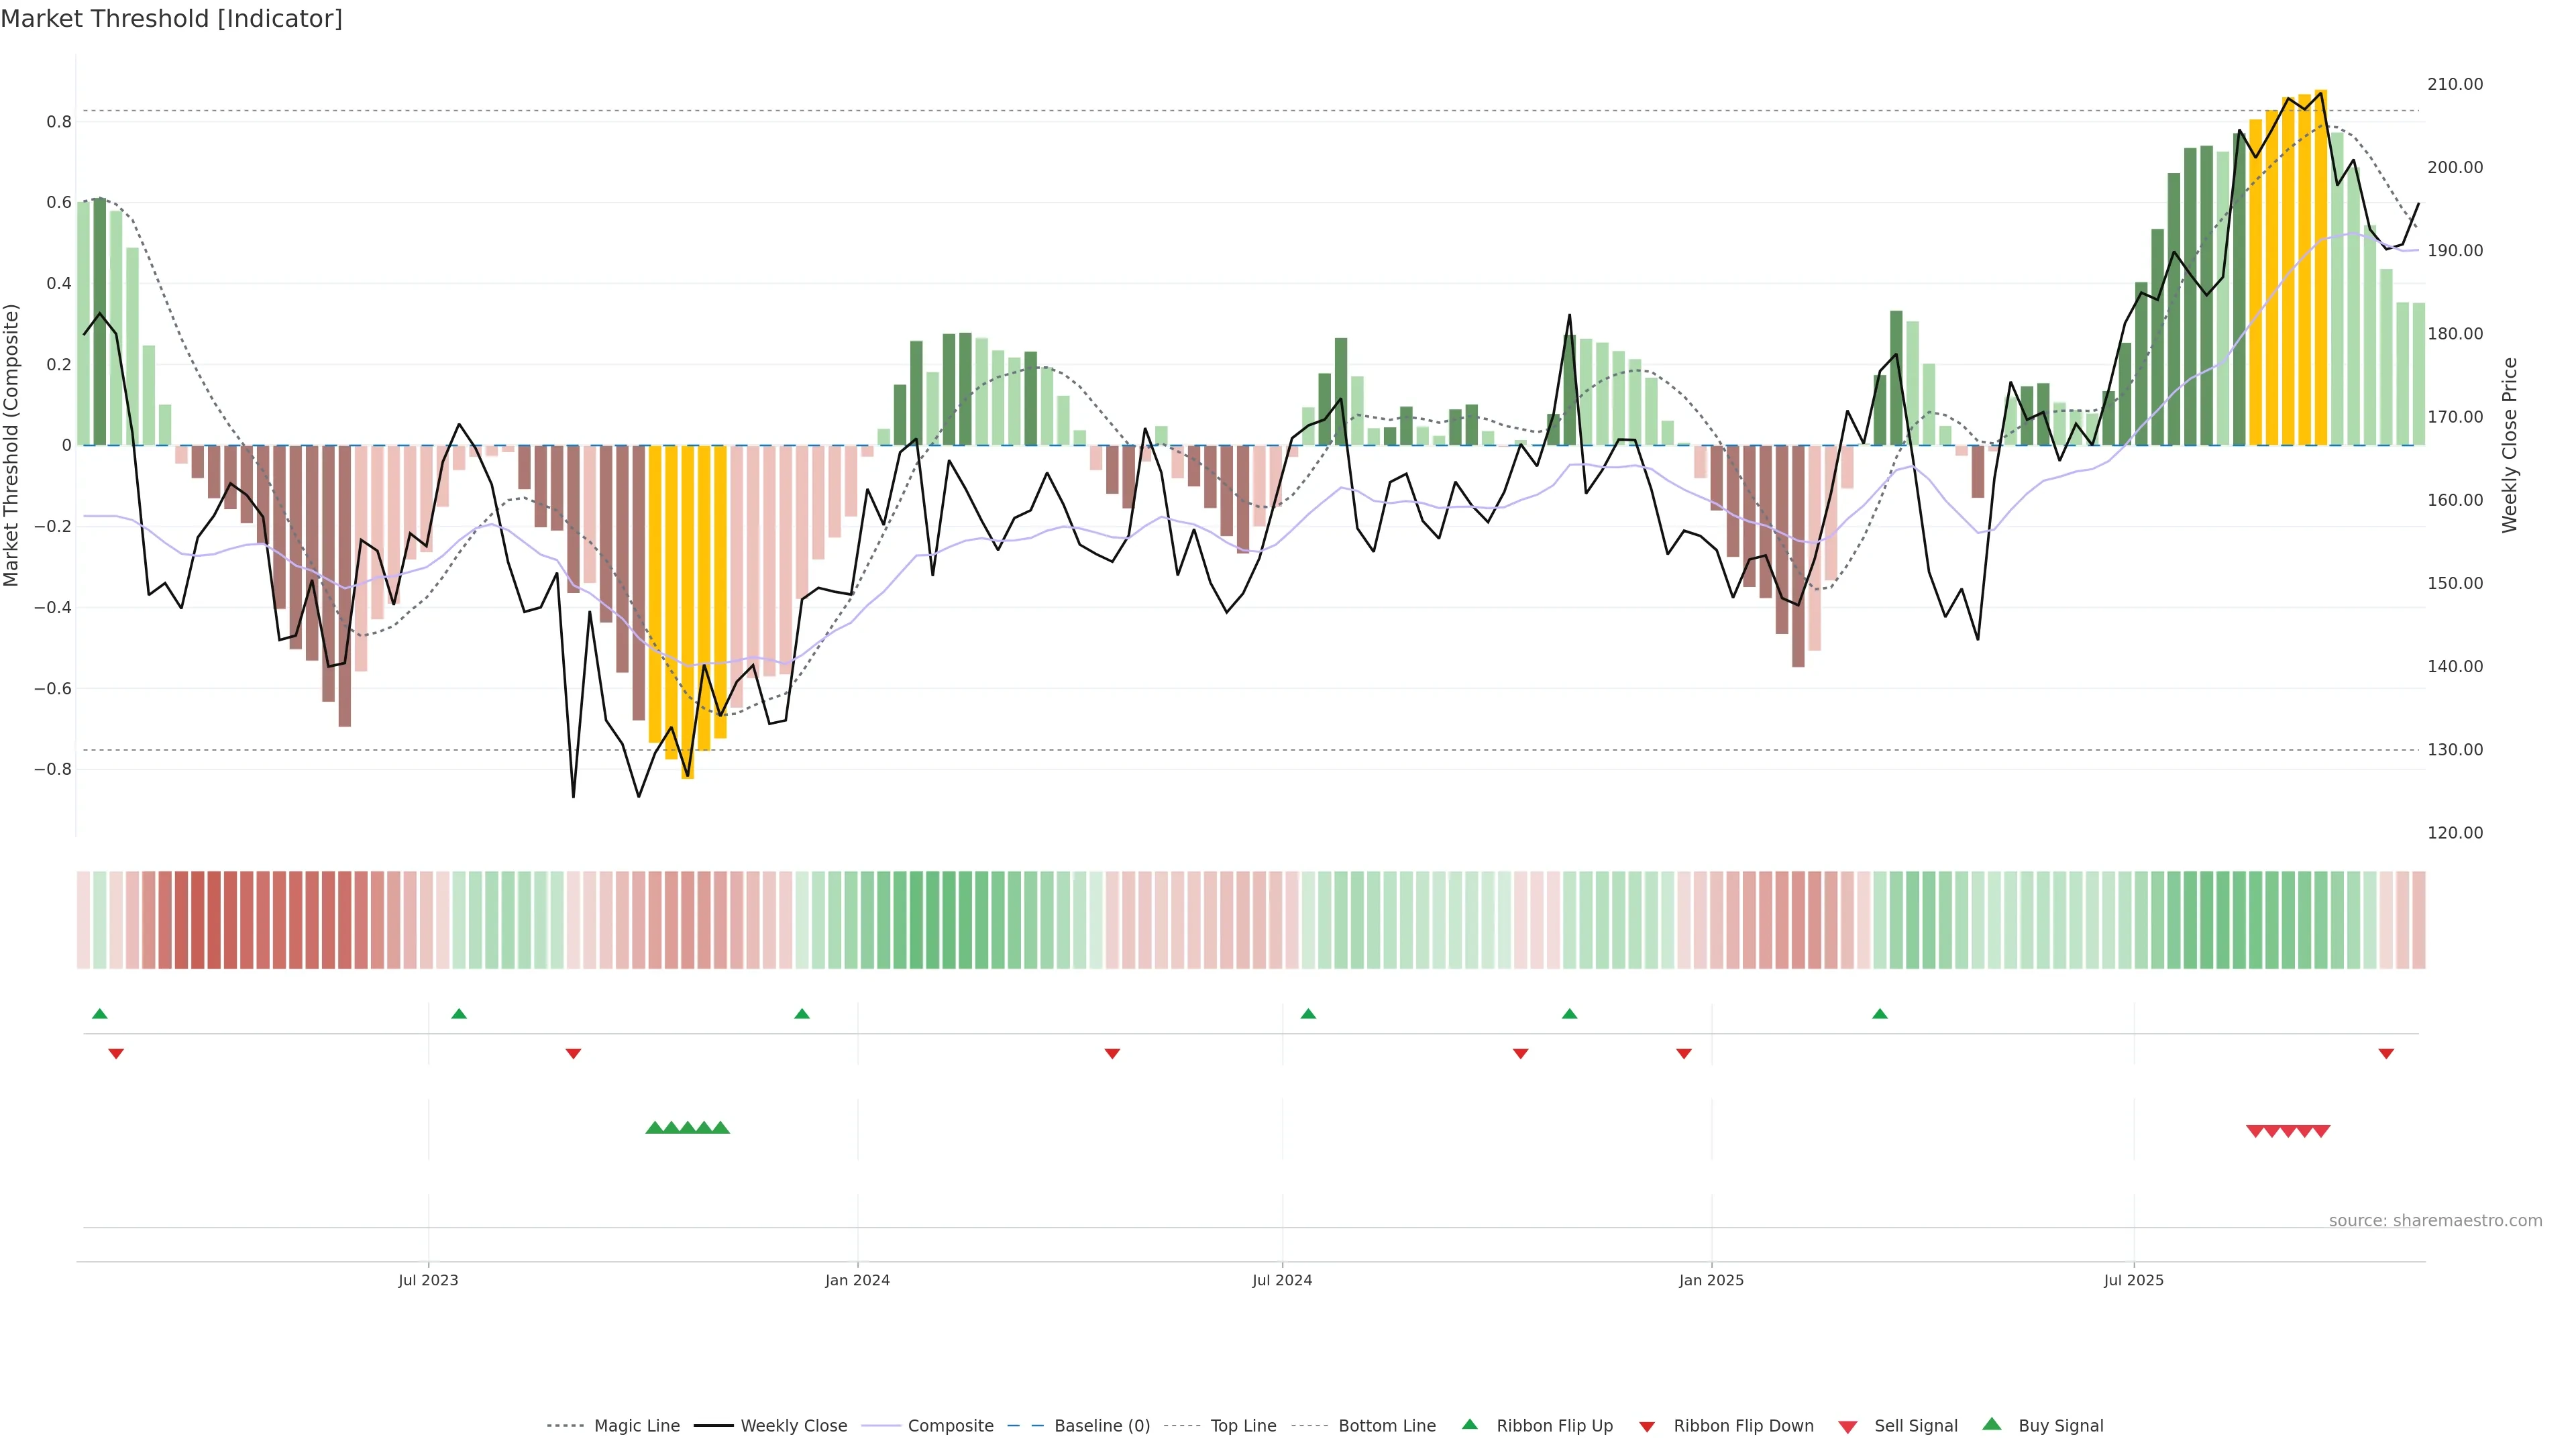
Task: Click the sharemaestro.com source text
Action: click(2435, 1220)
